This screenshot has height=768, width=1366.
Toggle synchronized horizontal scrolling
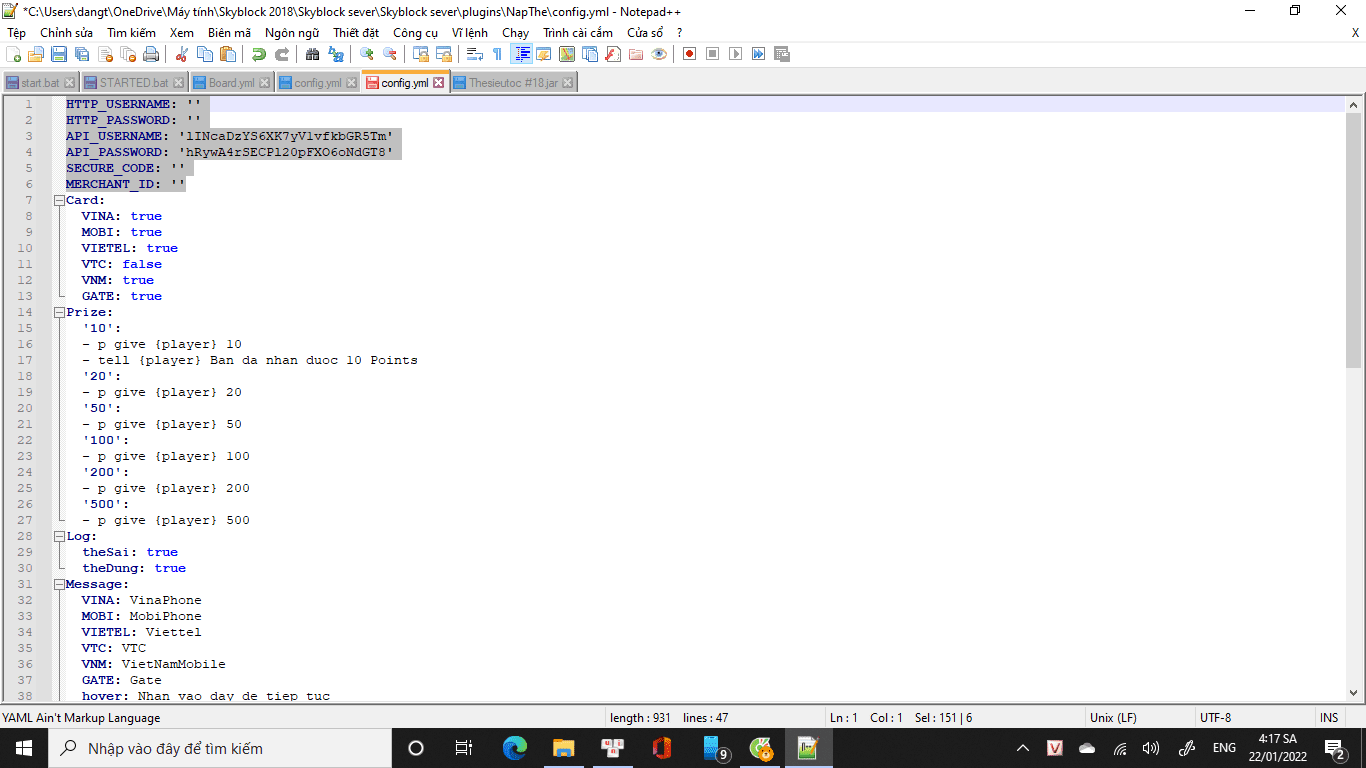coord(444,54)
